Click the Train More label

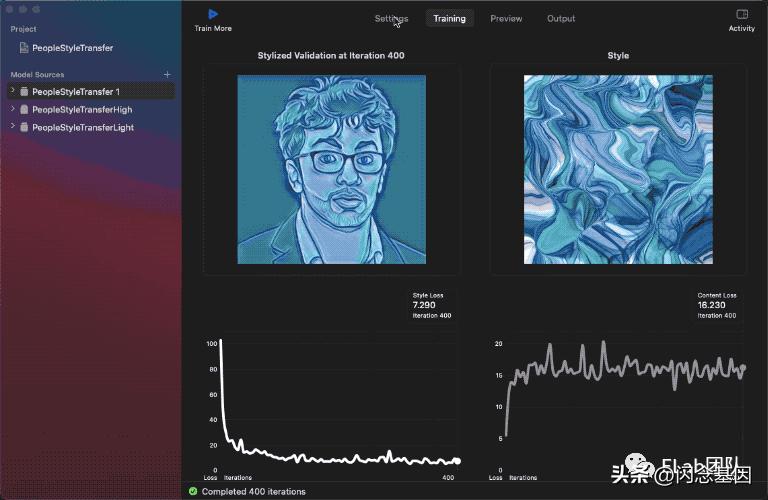pyautogui.click(x=213, y=28)
